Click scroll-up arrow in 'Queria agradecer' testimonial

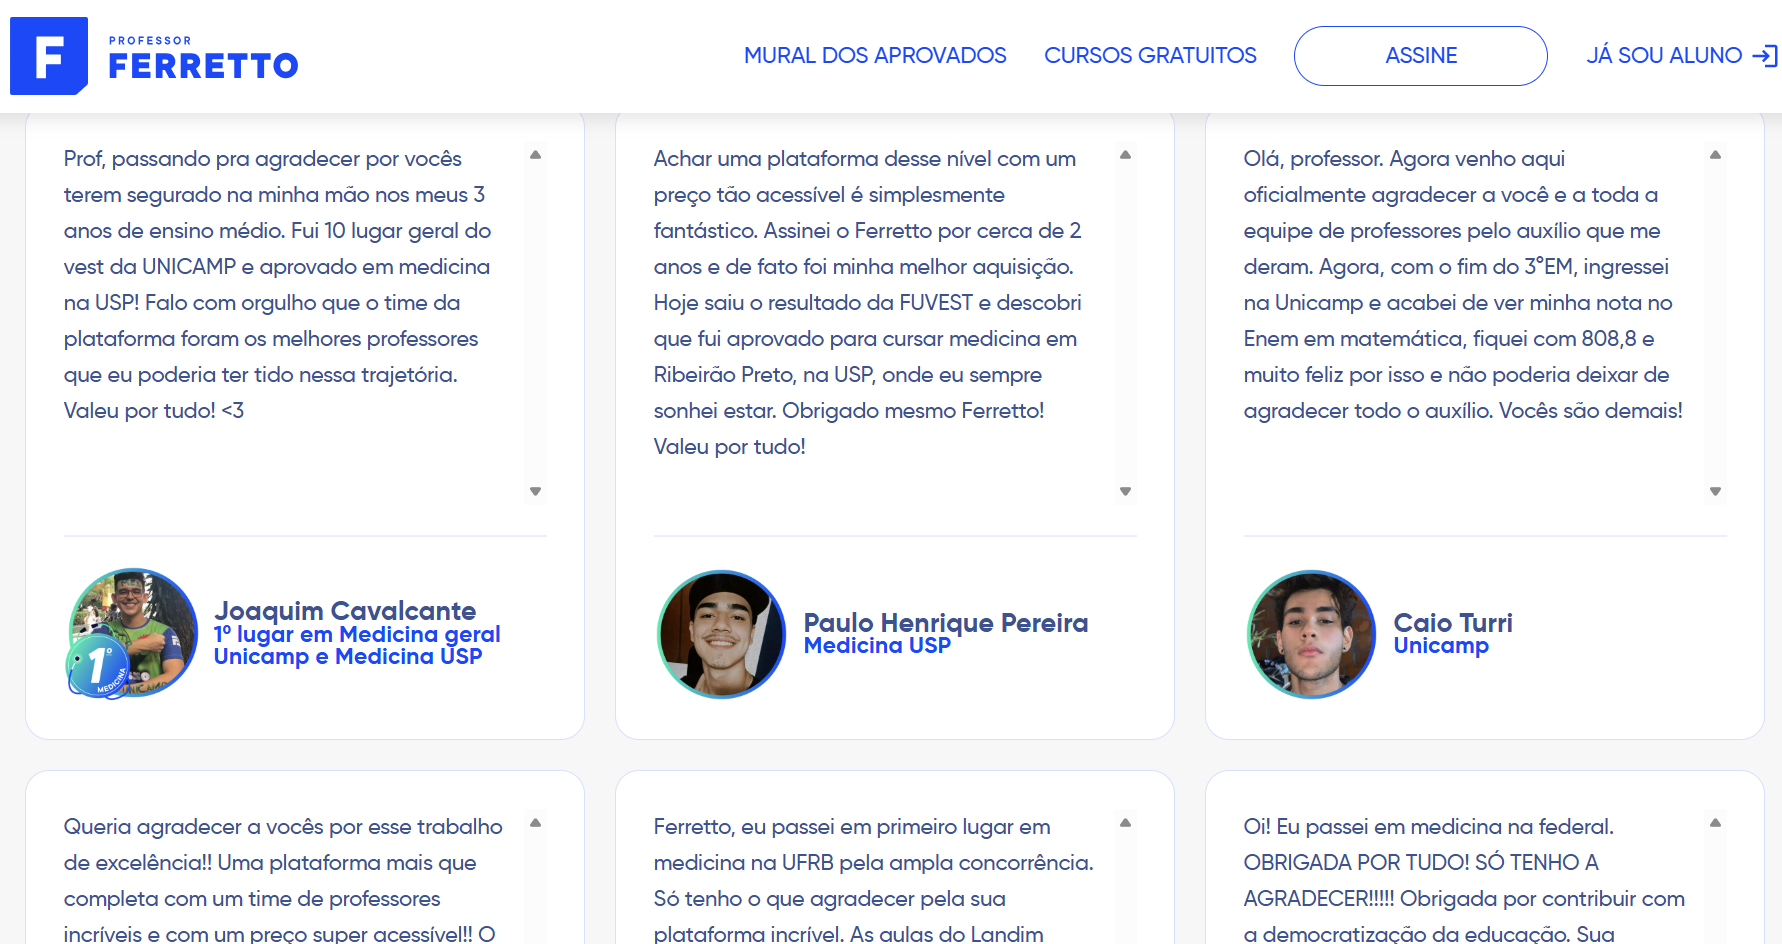(535, 823)
